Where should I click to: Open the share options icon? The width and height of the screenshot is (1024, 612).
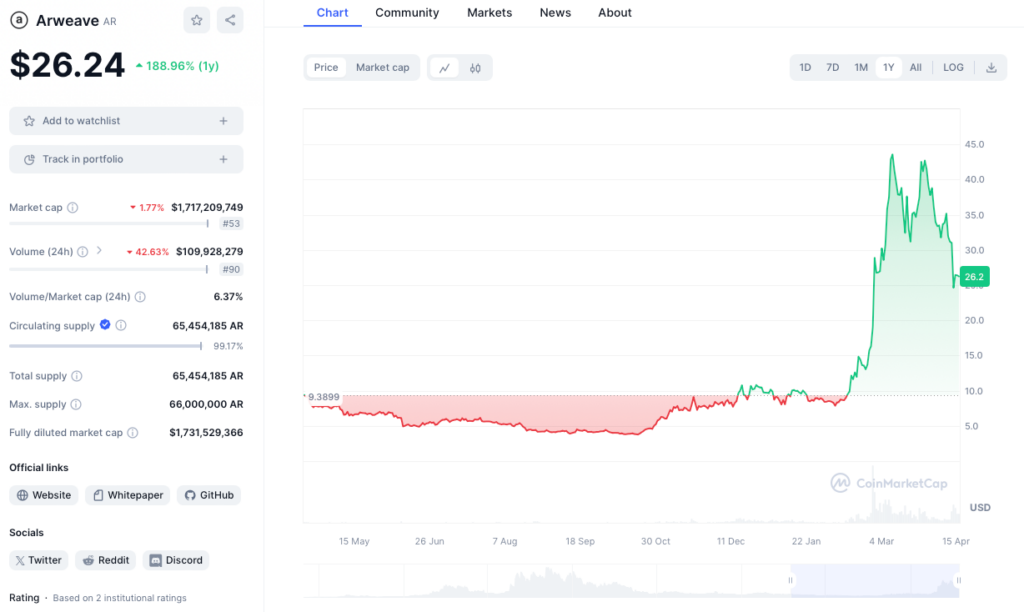pyautogui.click(x=230, y=19)
